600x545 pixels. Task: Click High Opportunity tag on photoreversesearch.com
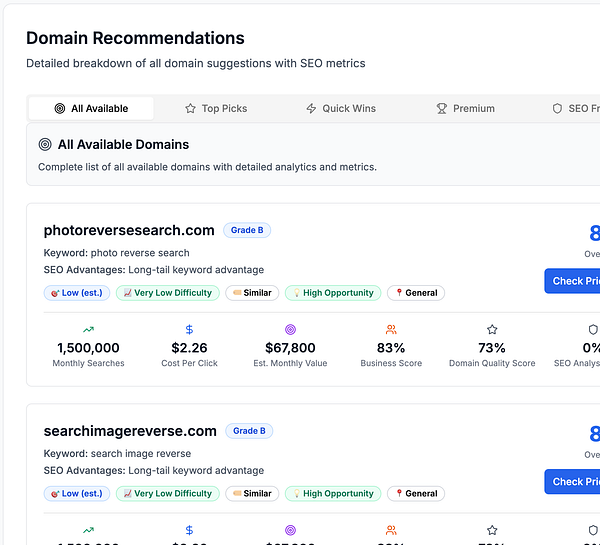click(333, 293)
